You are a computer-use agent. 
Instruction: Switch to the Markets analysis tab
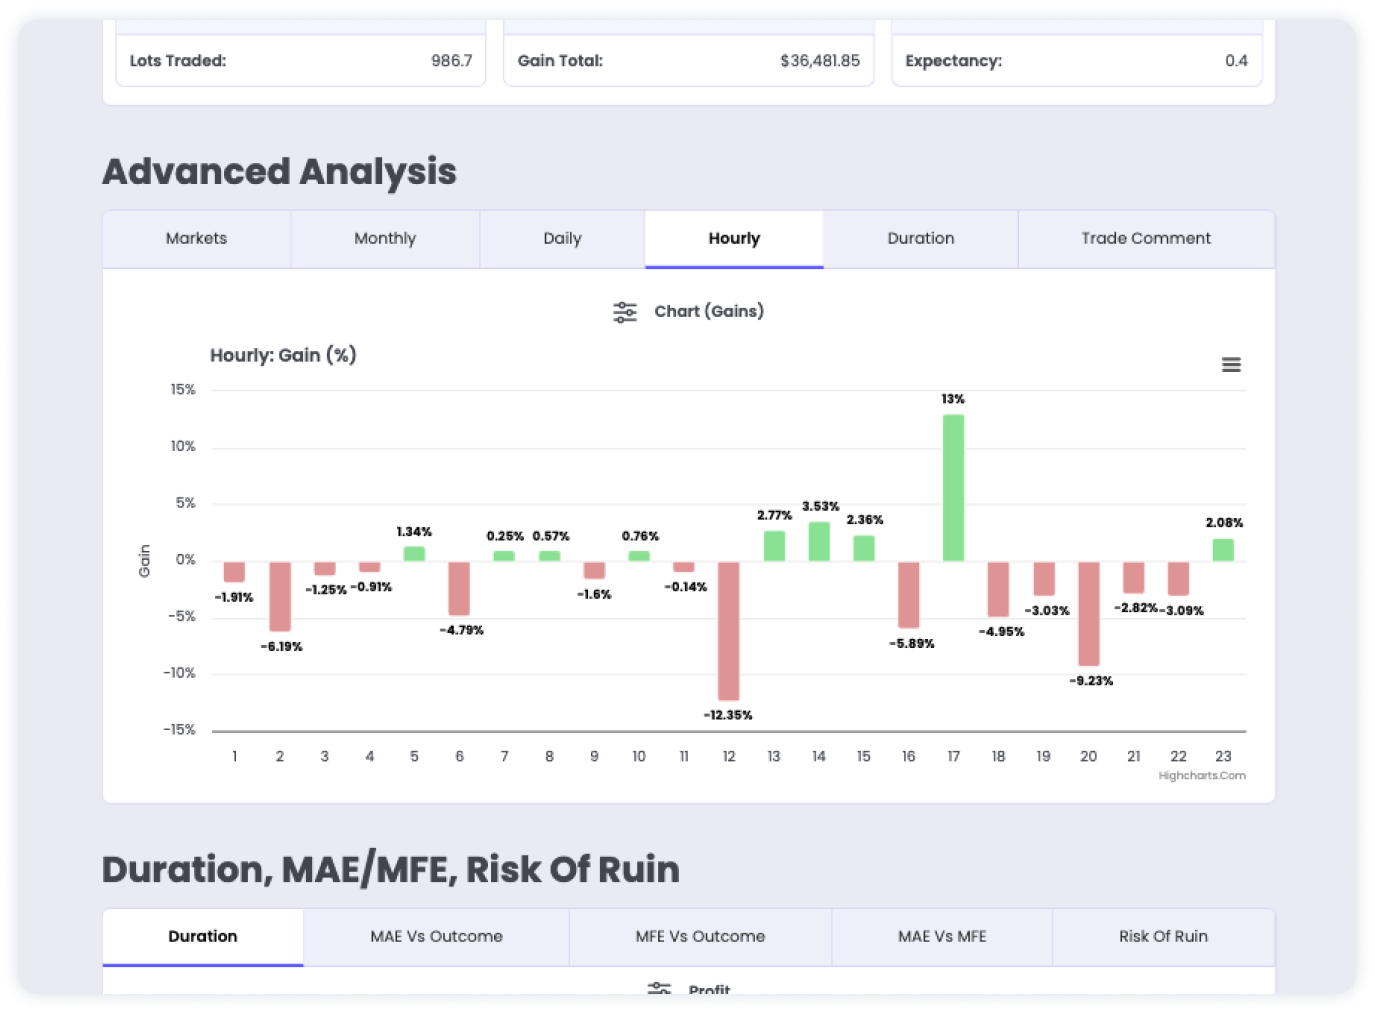tap(196, 238)
